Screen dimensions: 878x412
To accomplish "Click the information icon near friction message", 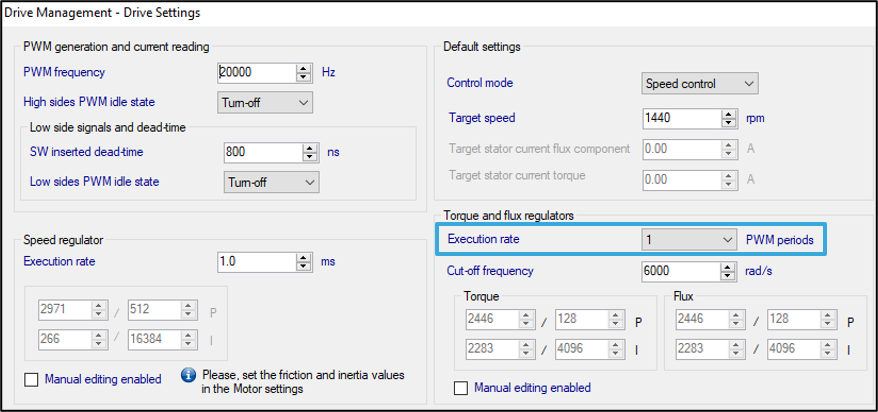I will click(x=189, y=375).
